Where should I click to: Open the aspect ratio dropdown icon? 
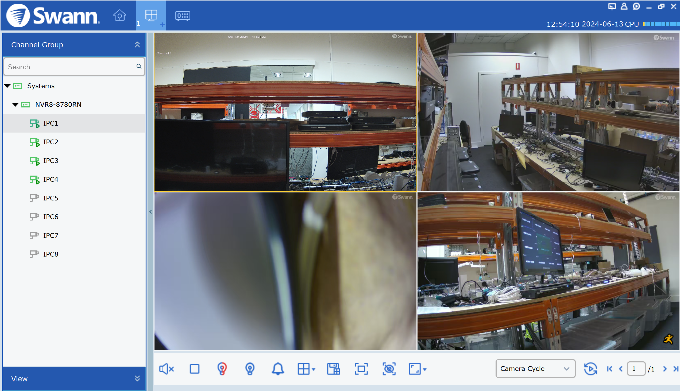417,369
